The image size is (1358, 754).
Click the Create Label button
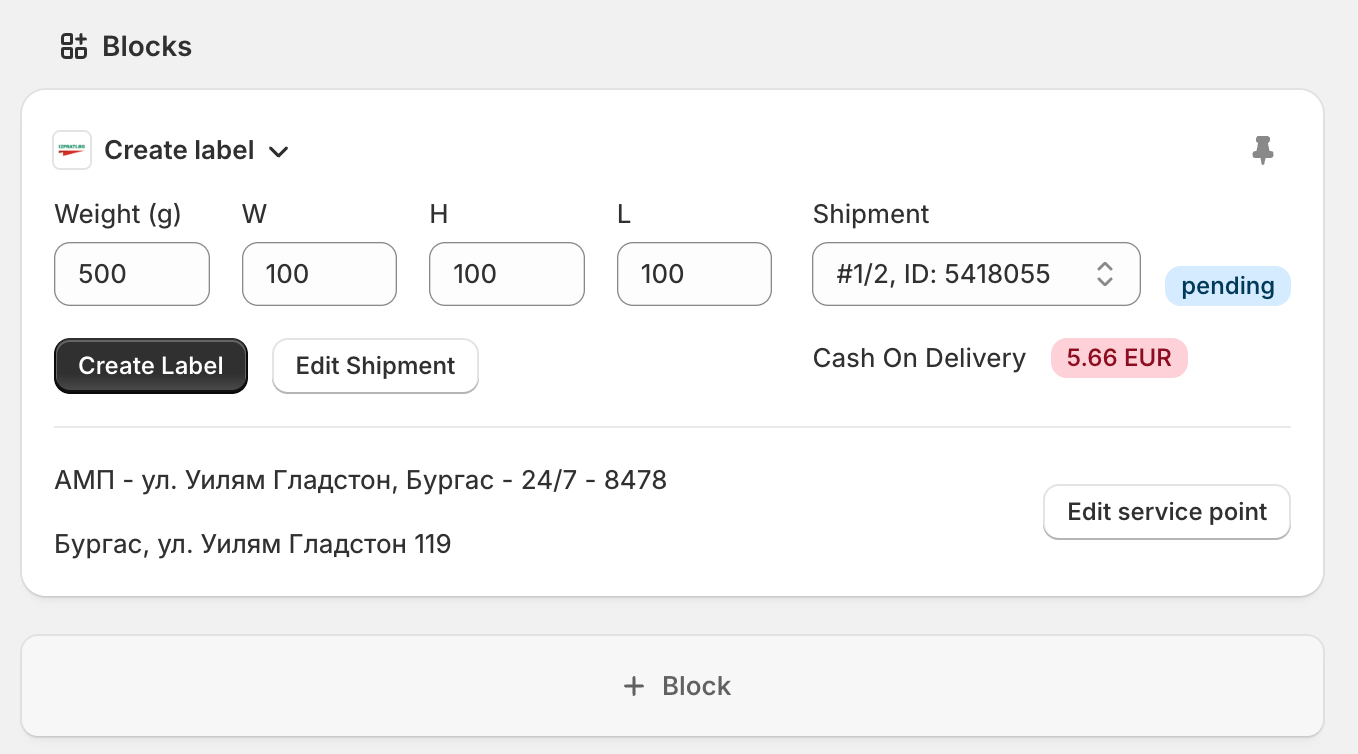pyautogui.click(x=151, y=366)
